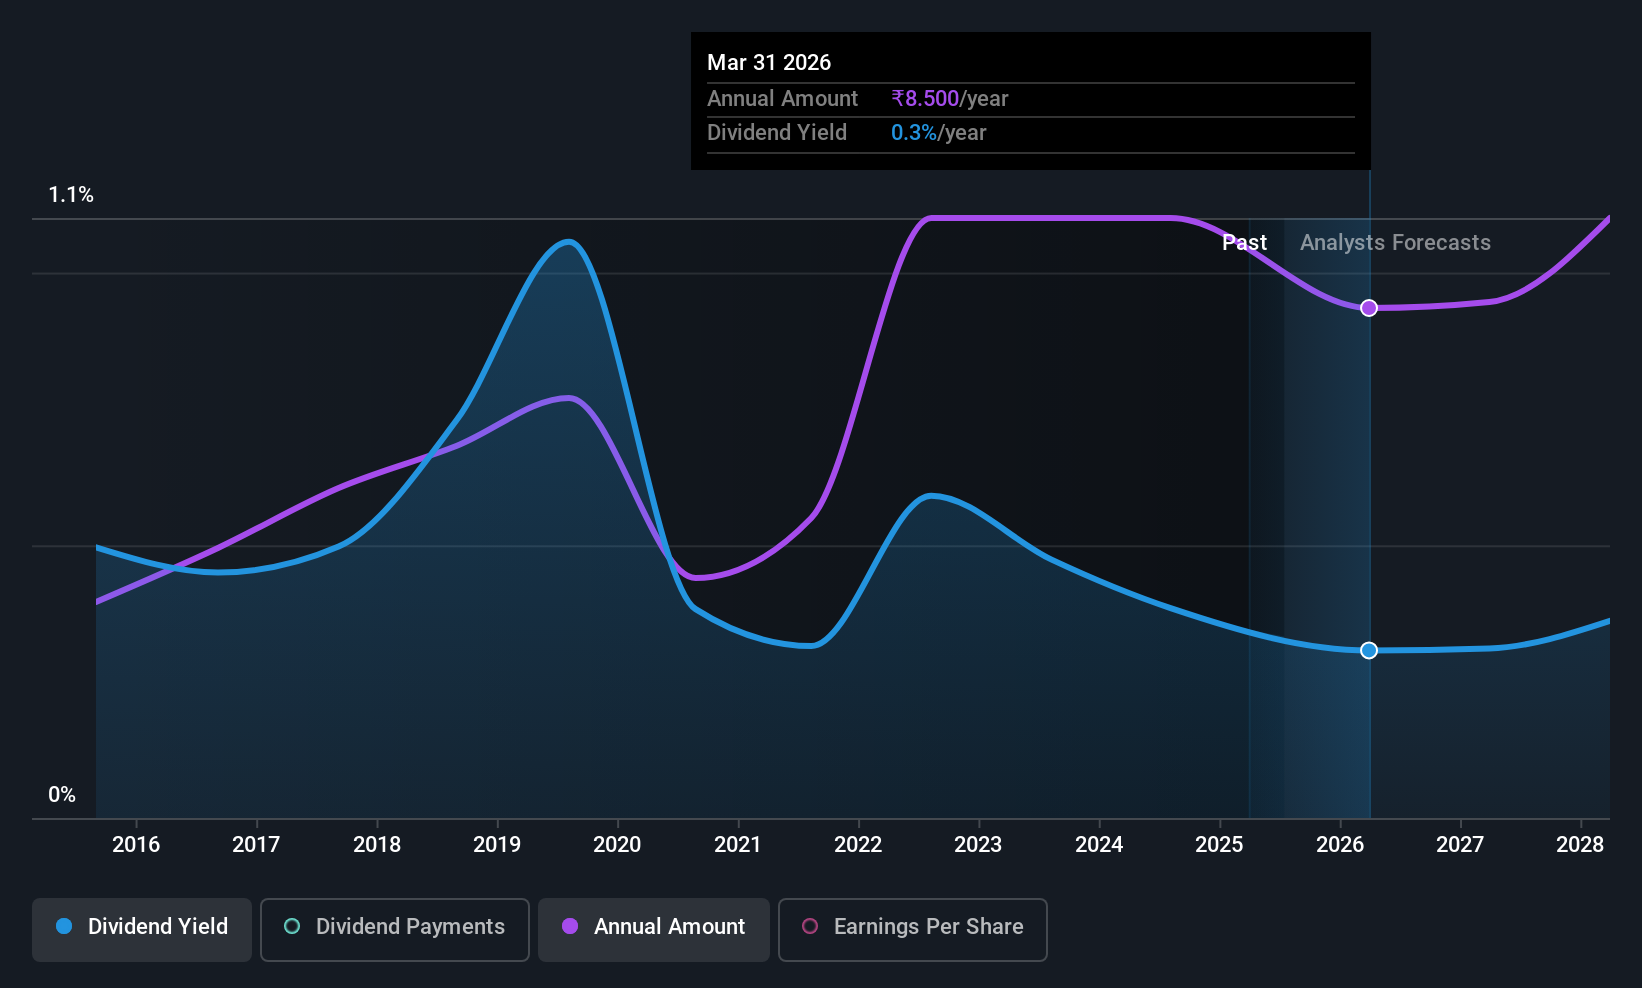
Task: Click the 2016 x-axis label
Action: 136,845
